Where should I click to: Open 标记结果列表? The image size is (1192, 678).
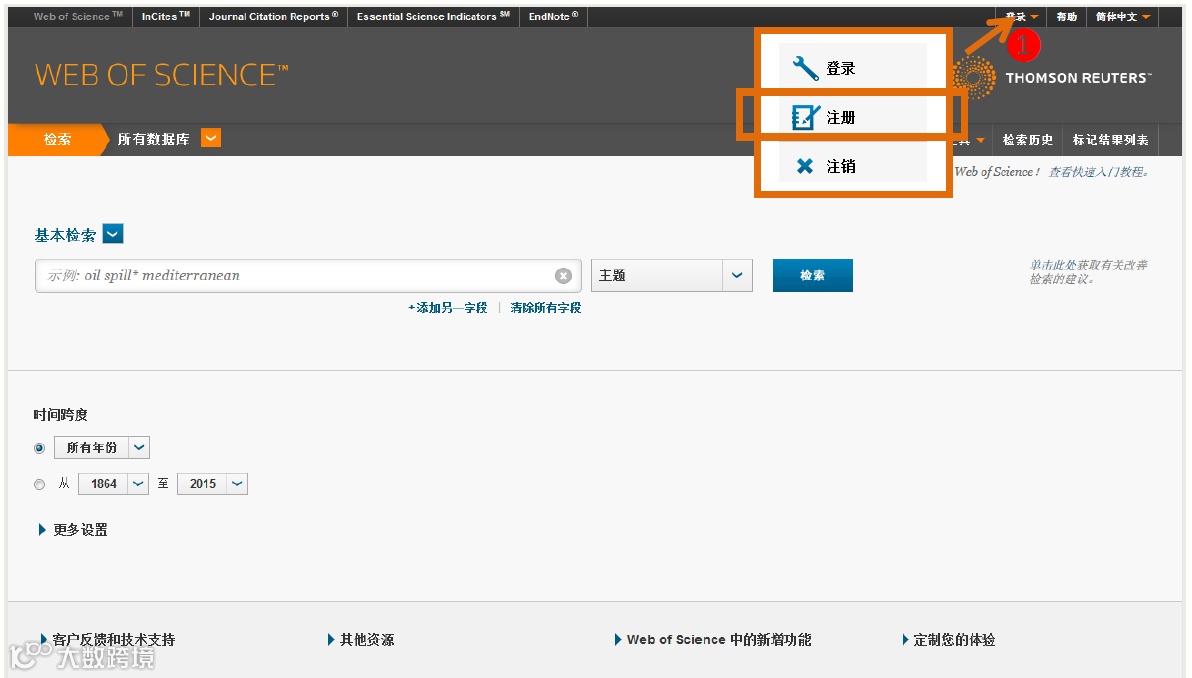[x=1111, y=140]
